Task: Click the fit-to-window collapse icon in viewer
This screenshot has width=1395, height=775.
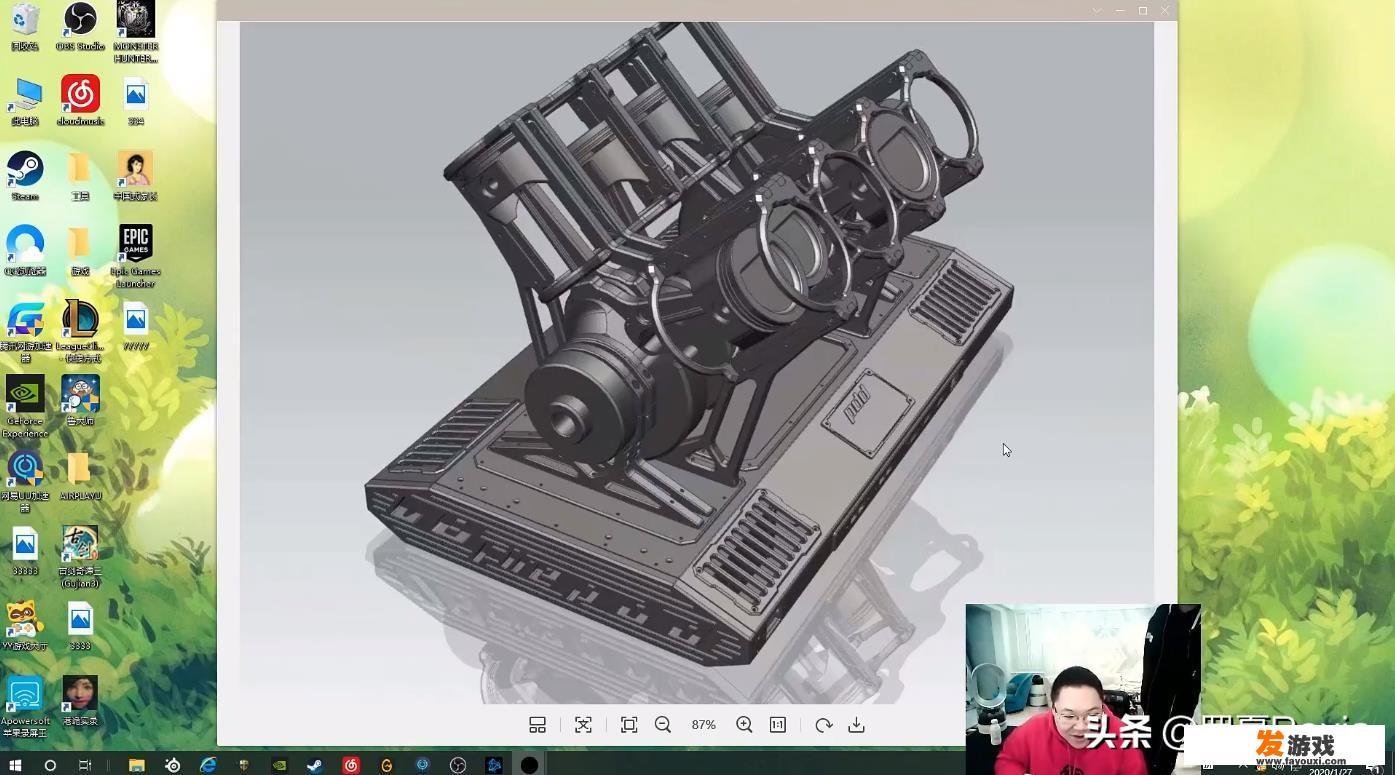Action: [583, 725]
